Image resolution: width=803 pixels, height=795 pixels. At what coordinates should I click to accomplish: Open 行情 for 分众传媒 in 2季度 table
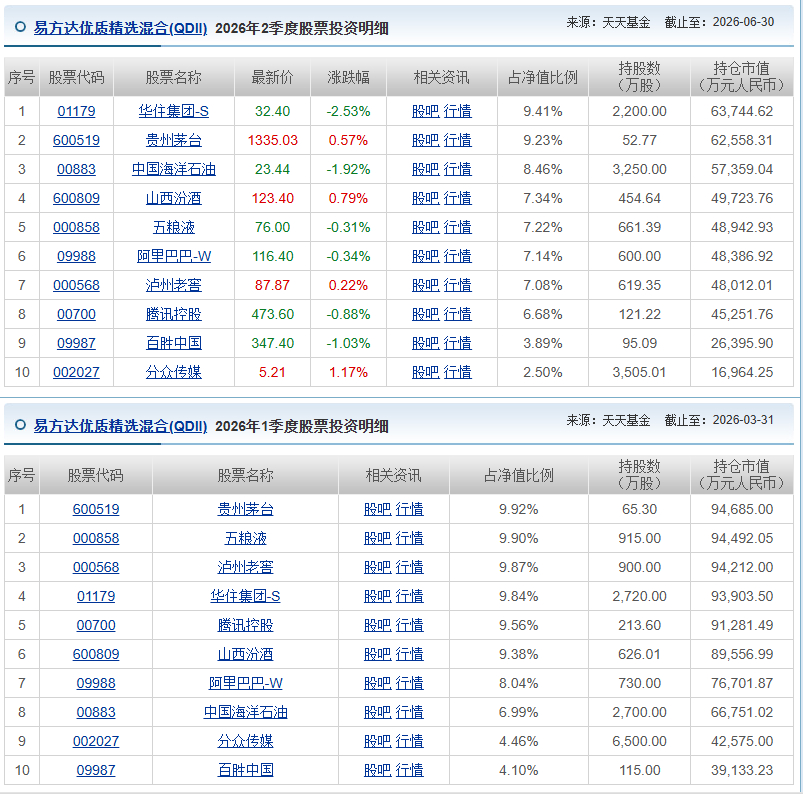[x=457, y=372]
